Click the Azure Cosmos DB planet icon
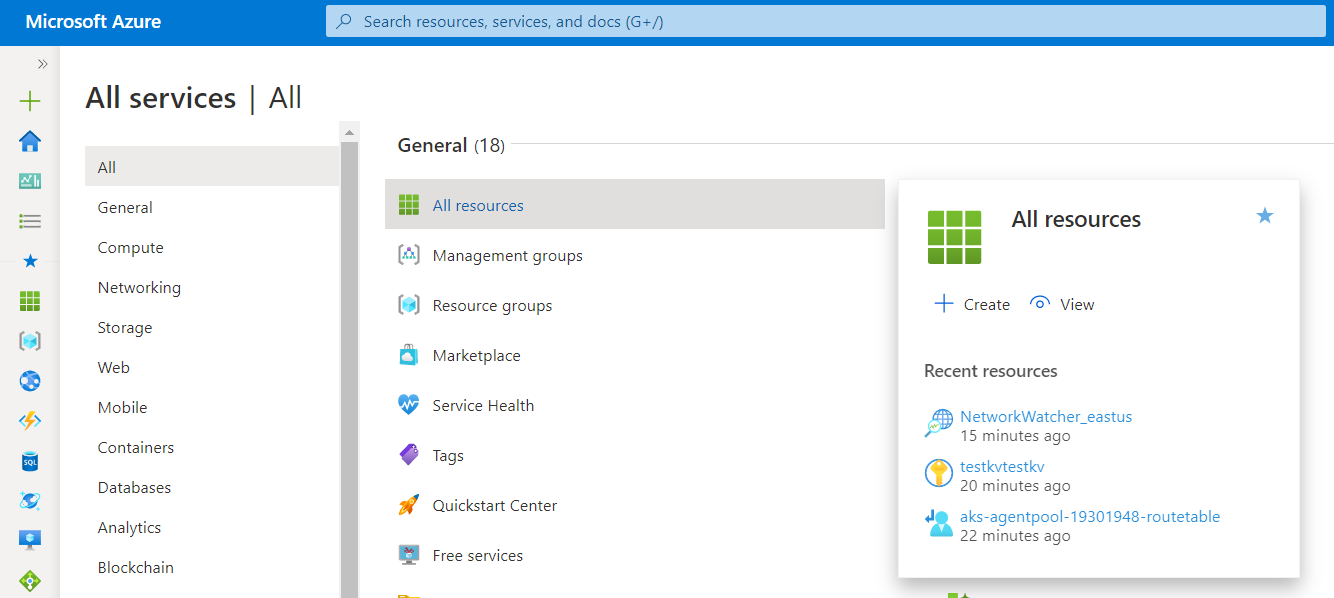Viewport: 1334px width, 598px height. (x=30, y=500)
